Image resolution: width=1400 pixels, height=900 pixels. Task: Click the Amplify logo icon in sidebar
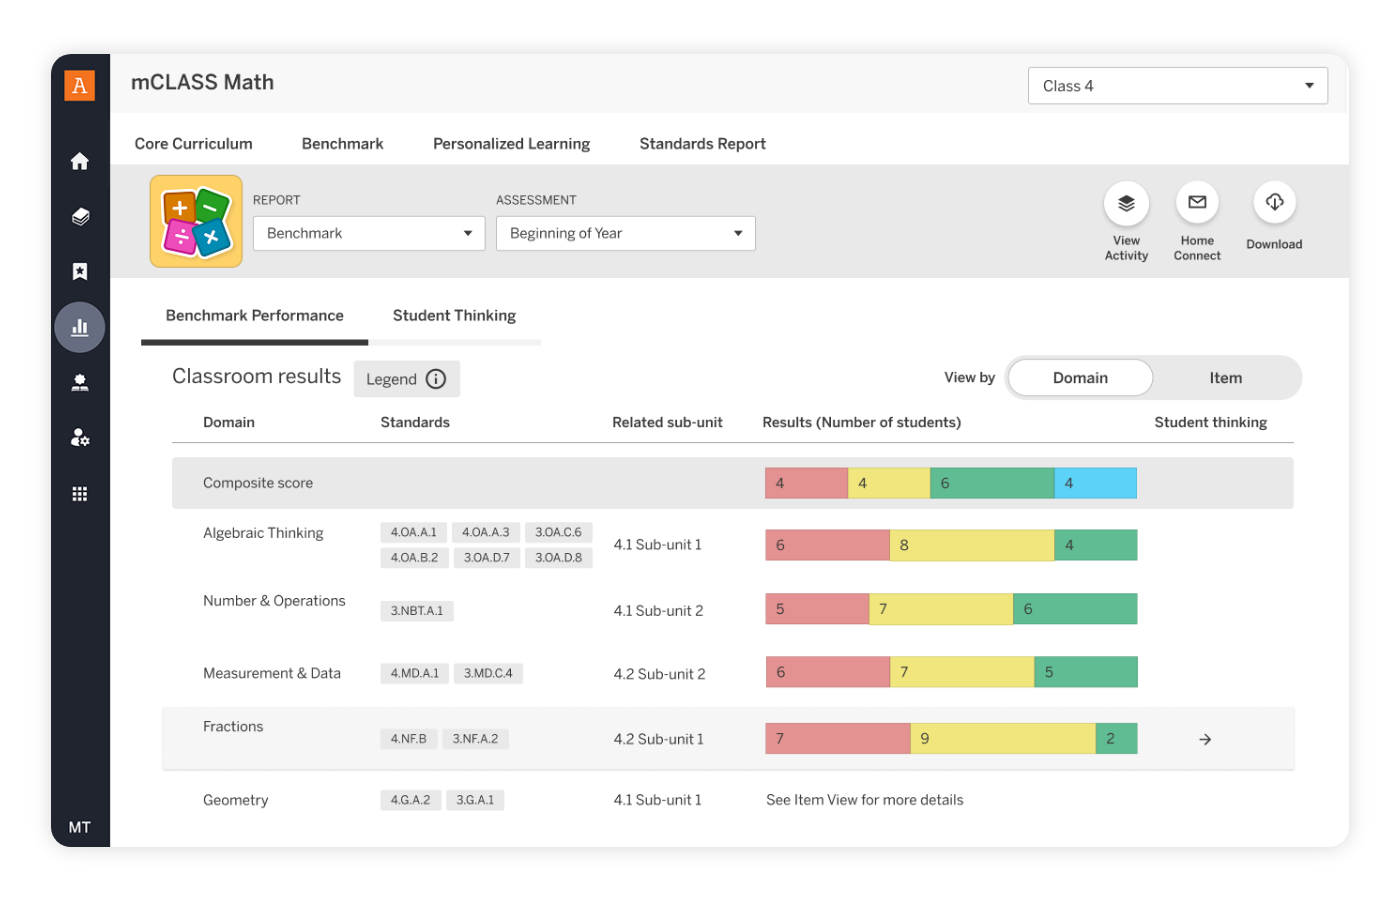tap(80, 86)
